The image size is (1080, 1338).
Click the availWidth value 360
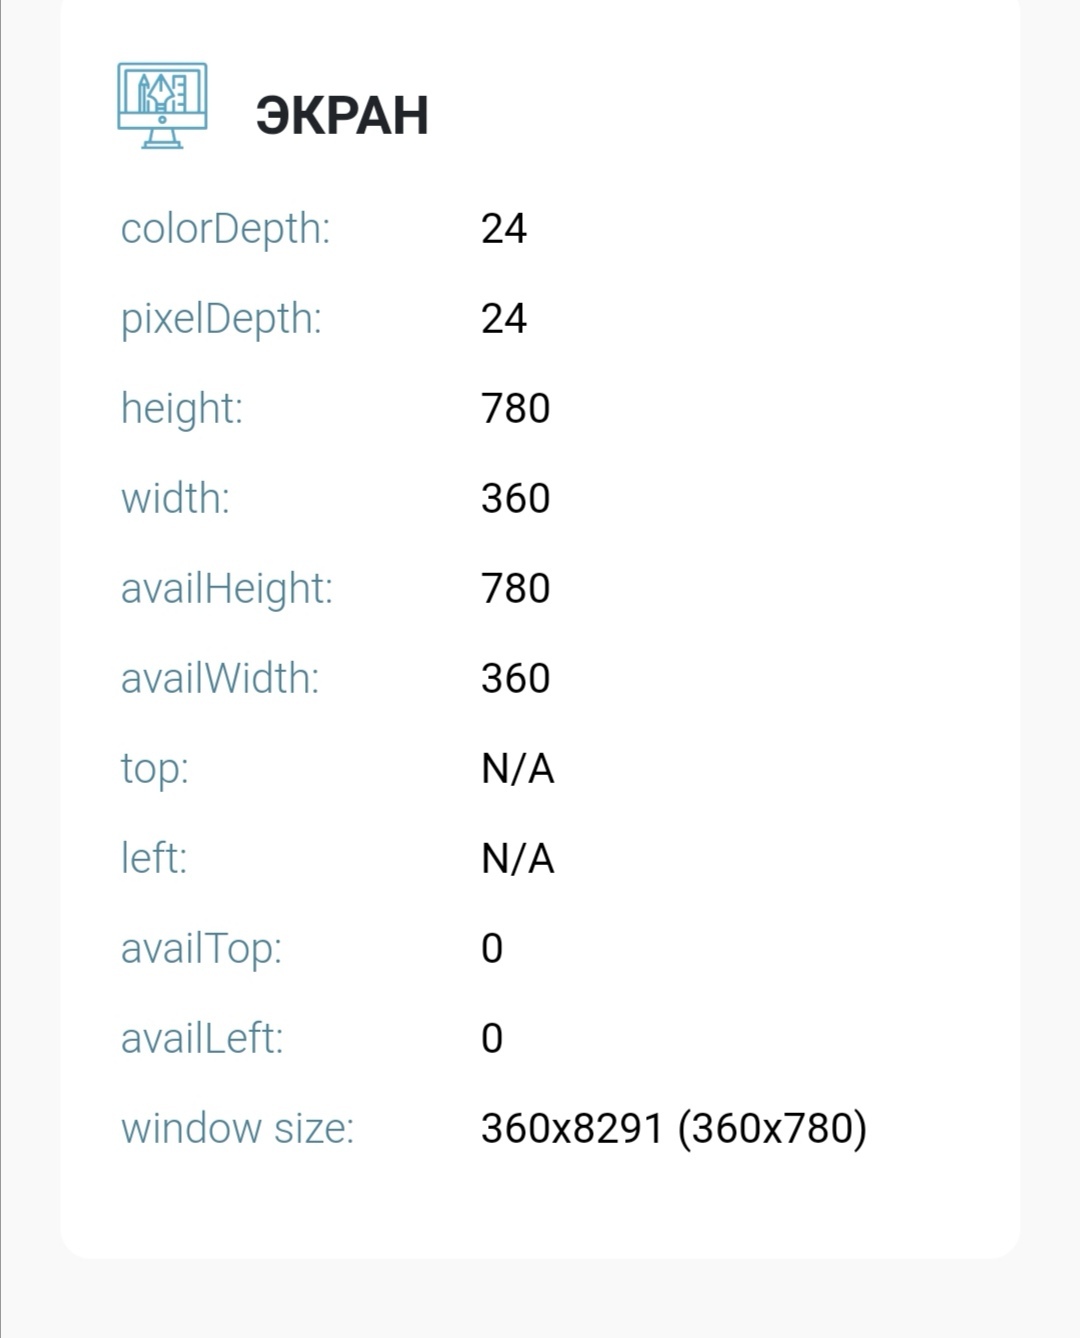pyautogui.click(x=515, y=679)
